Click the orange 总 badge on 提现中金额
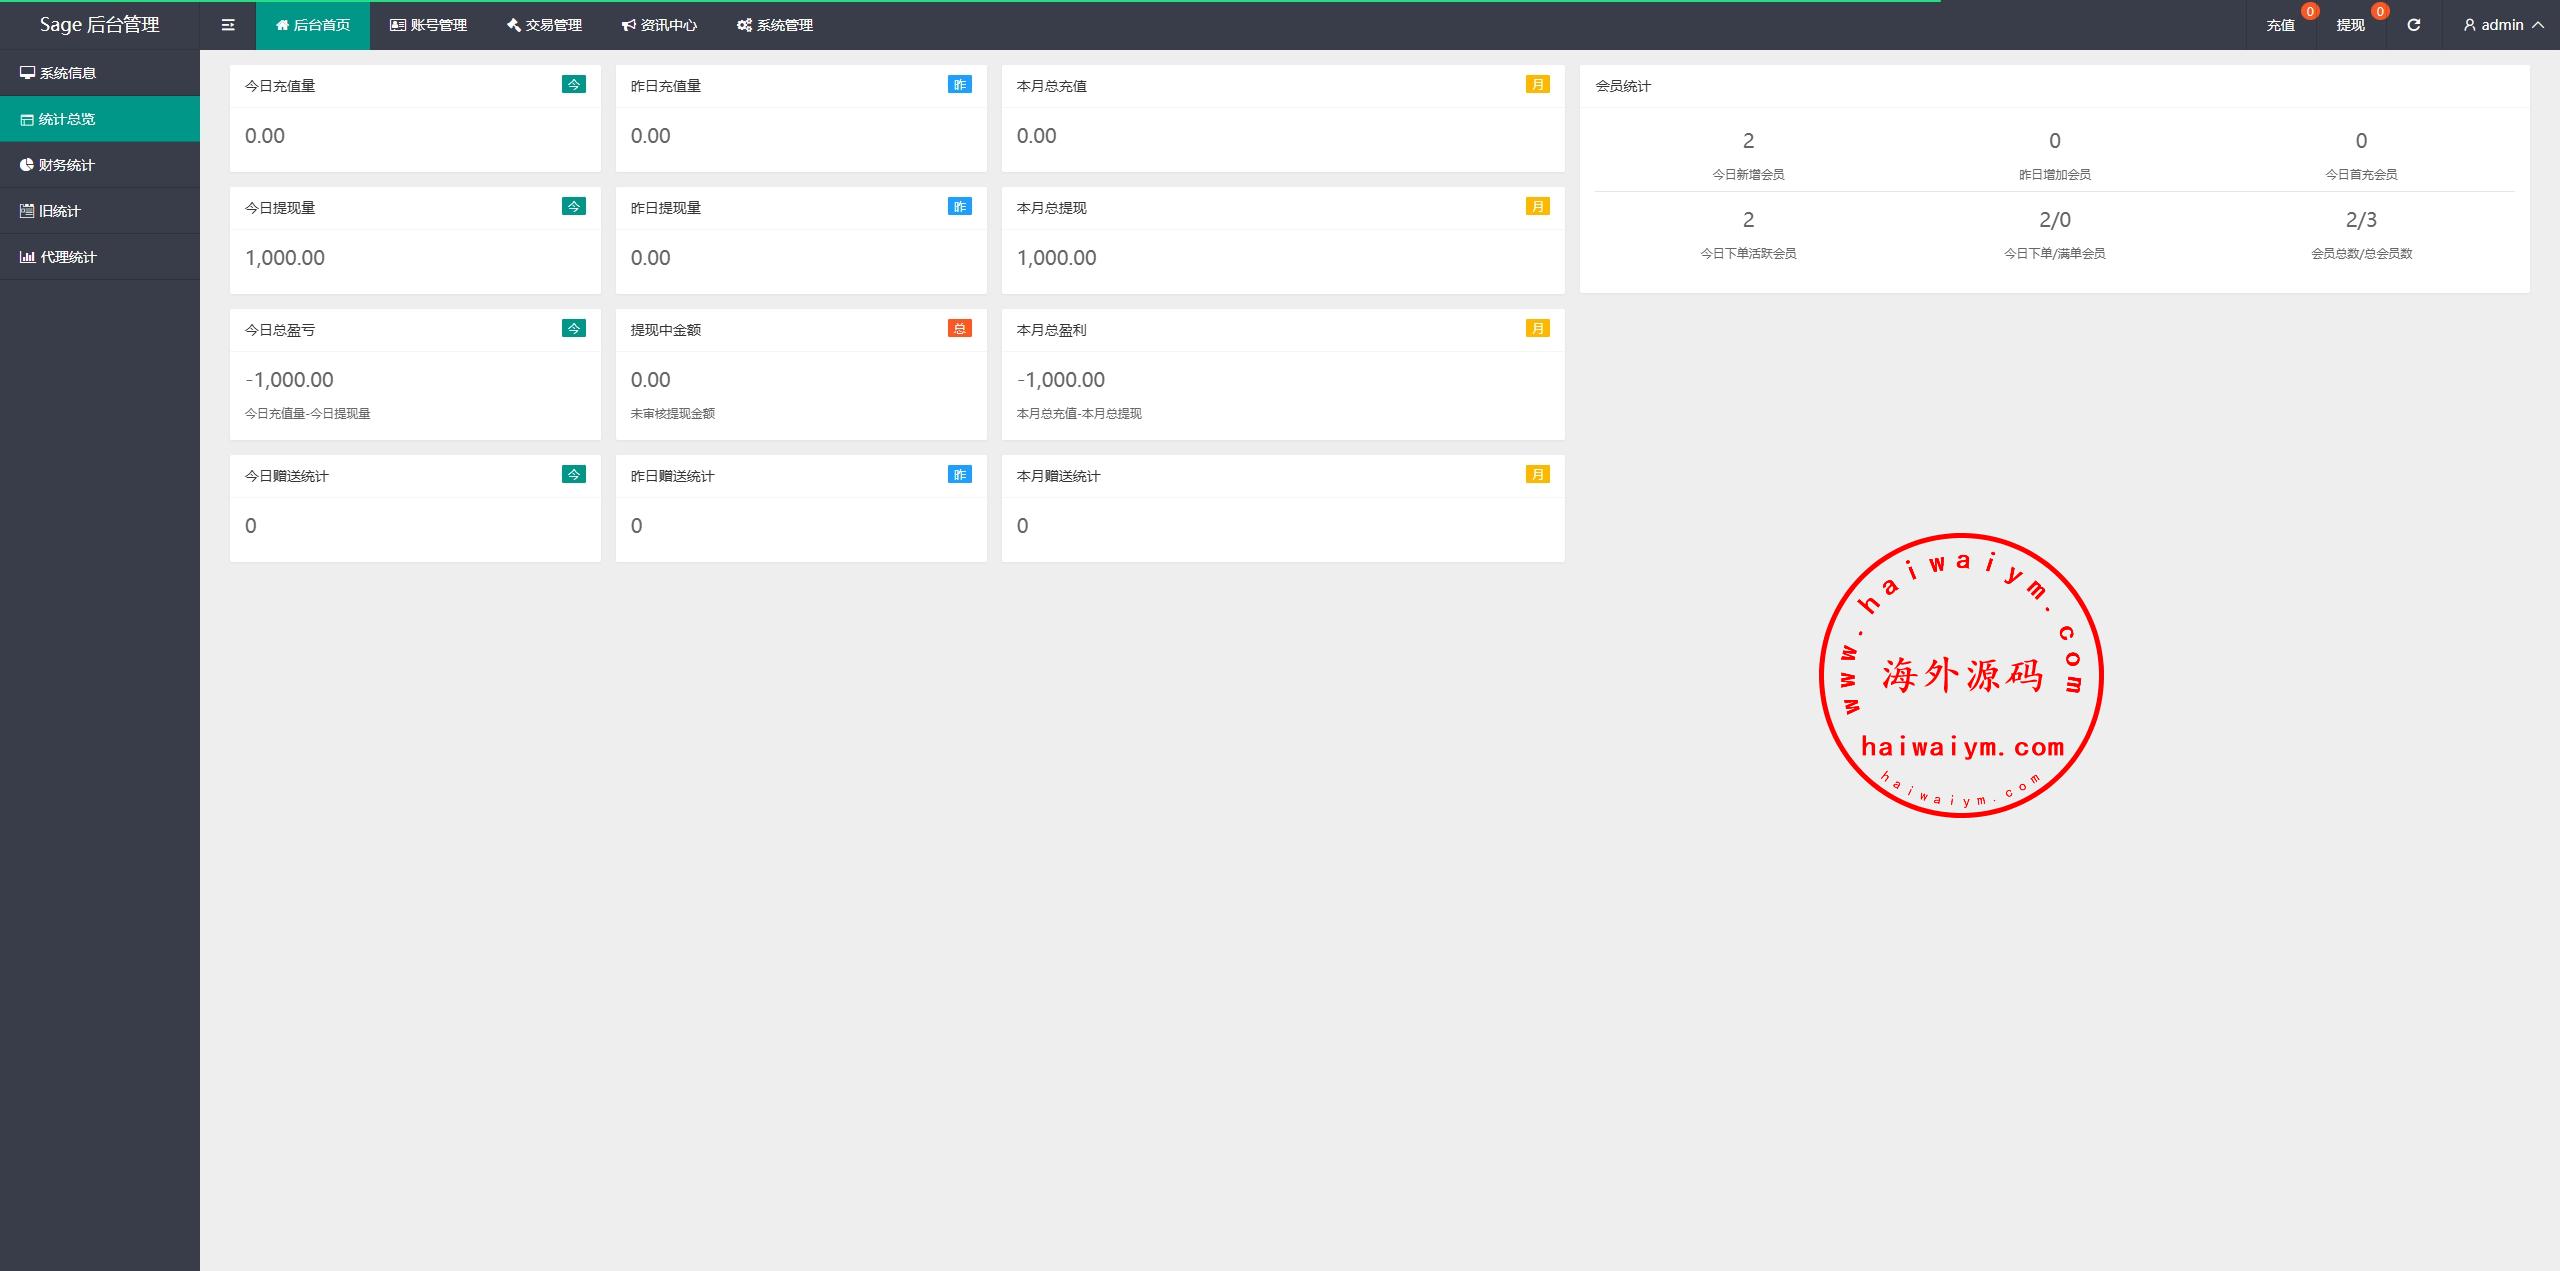2560x1271 pixels. pos(959,329)
